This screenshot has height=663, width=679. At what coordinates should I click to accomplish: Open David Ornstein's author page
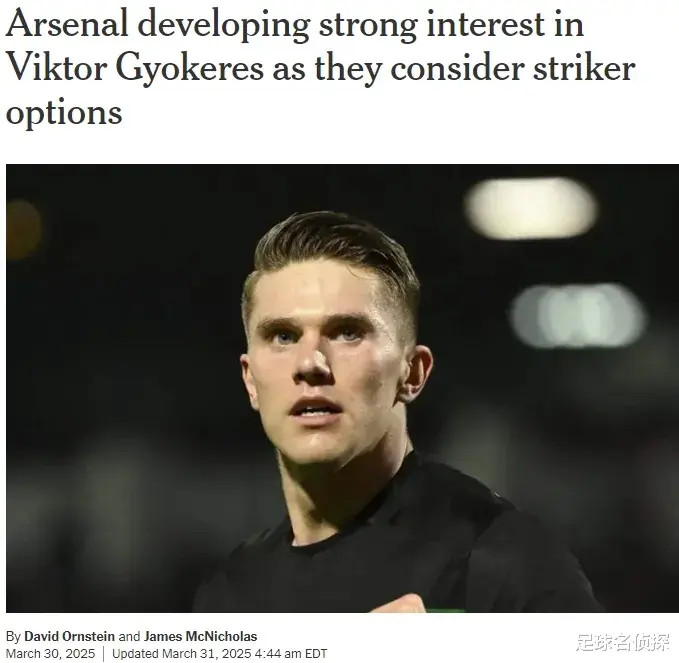pos(69,636)
